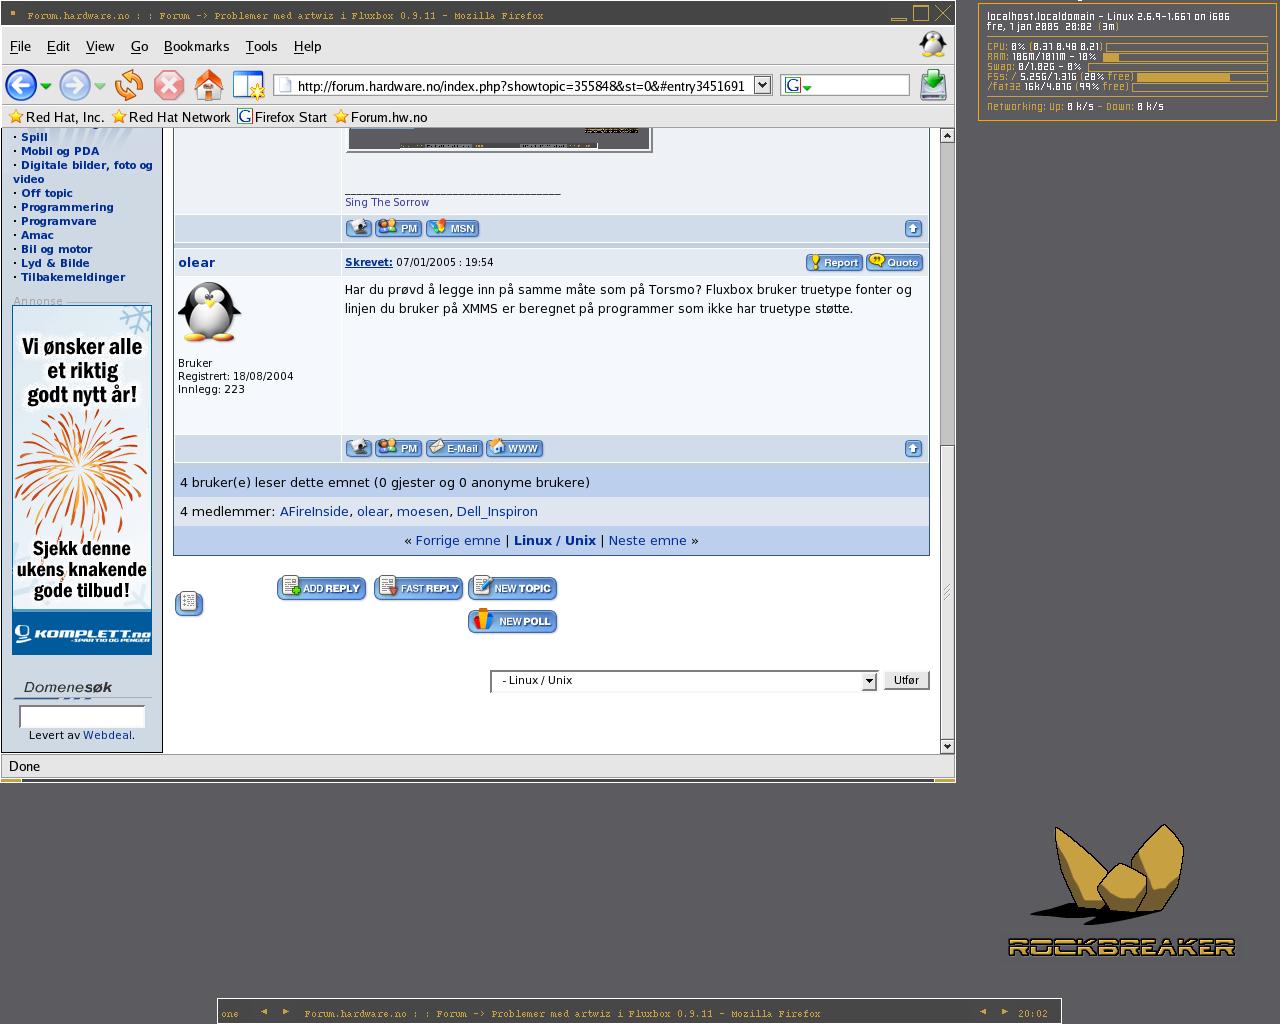
Task: Open the View menu
Action: tap(100, 46)
